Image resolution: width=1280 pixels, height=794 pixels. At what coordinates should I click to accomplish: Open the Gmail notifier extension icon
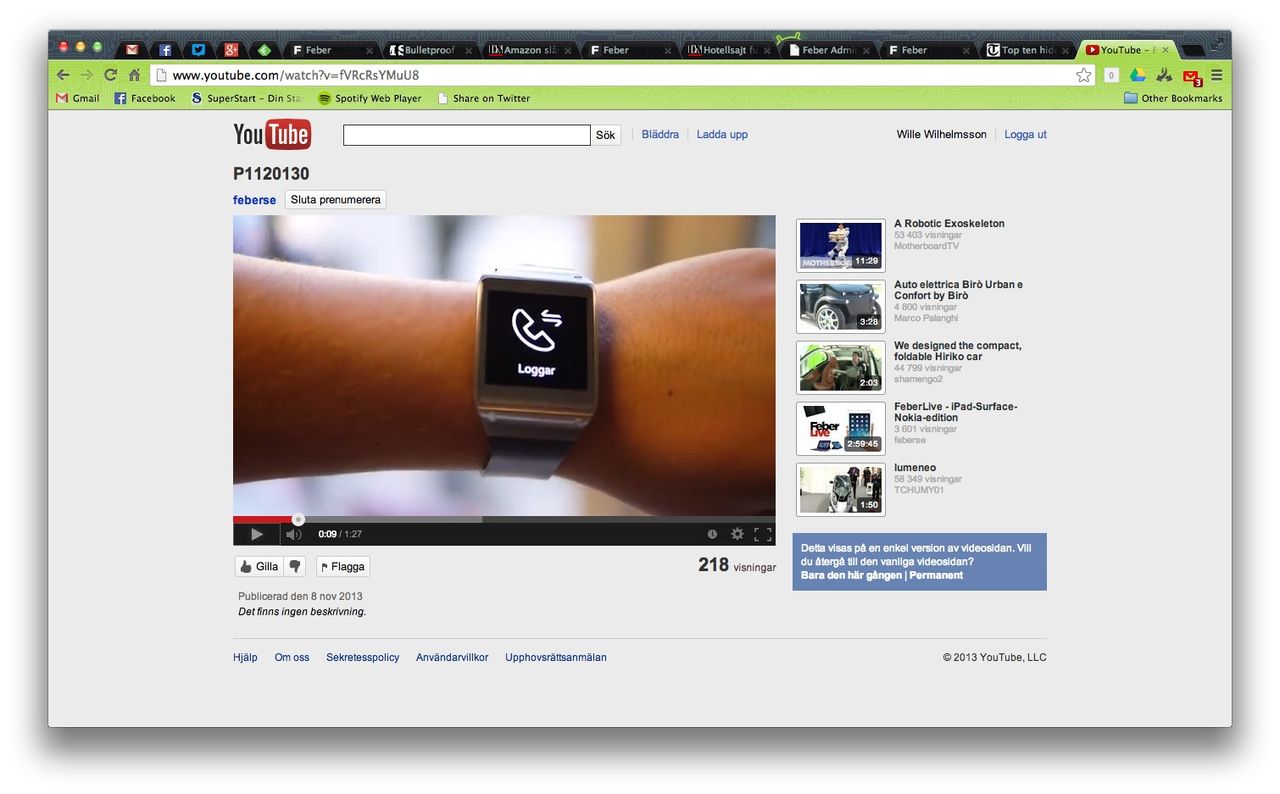1190,74
